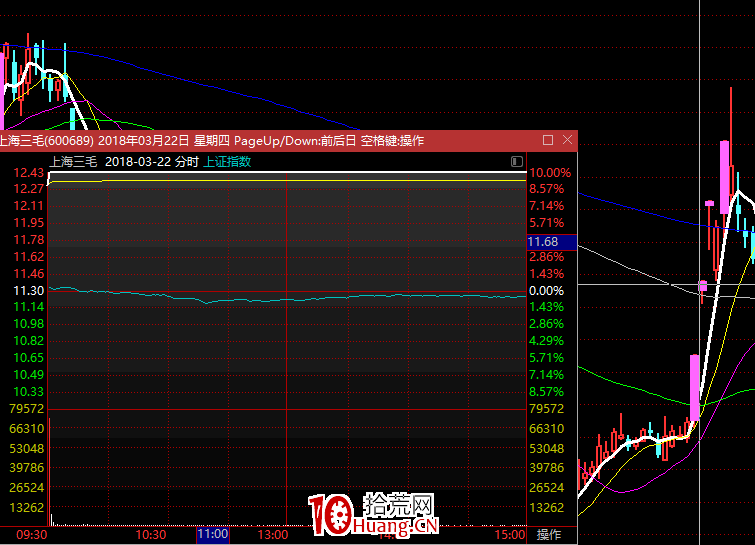Viewport: 755px width, 545px height.
Task: Click the 操作 button at bottom right
Action: (548, 534)
